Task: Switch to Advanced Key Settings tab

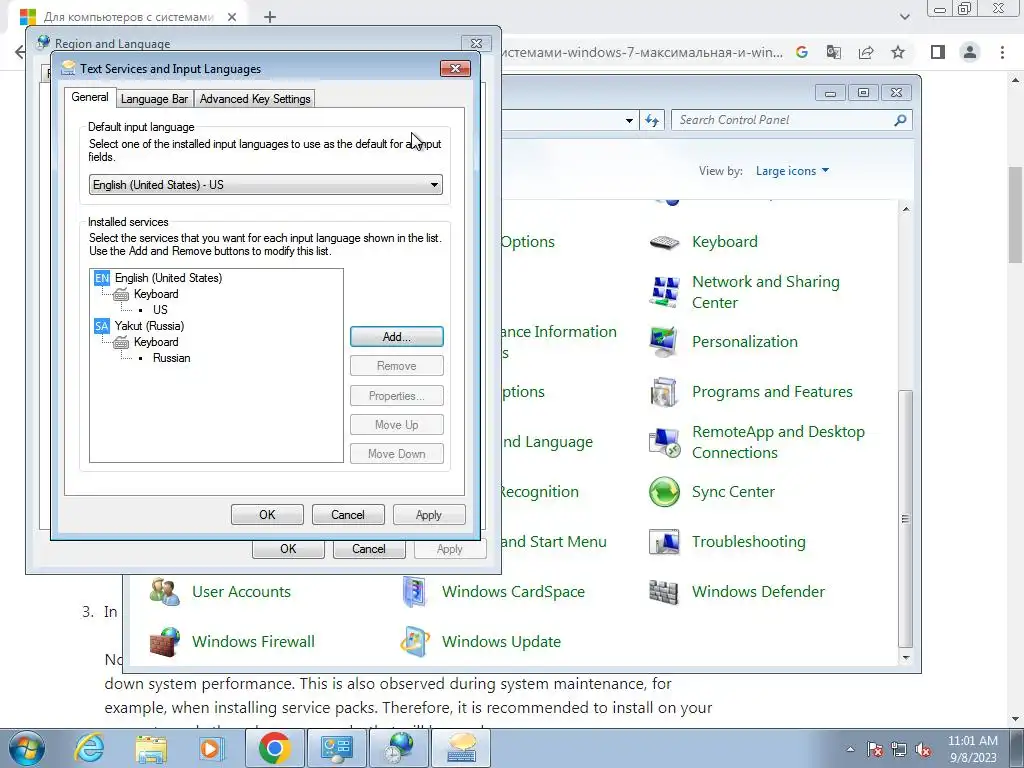Action: (255, 99)
